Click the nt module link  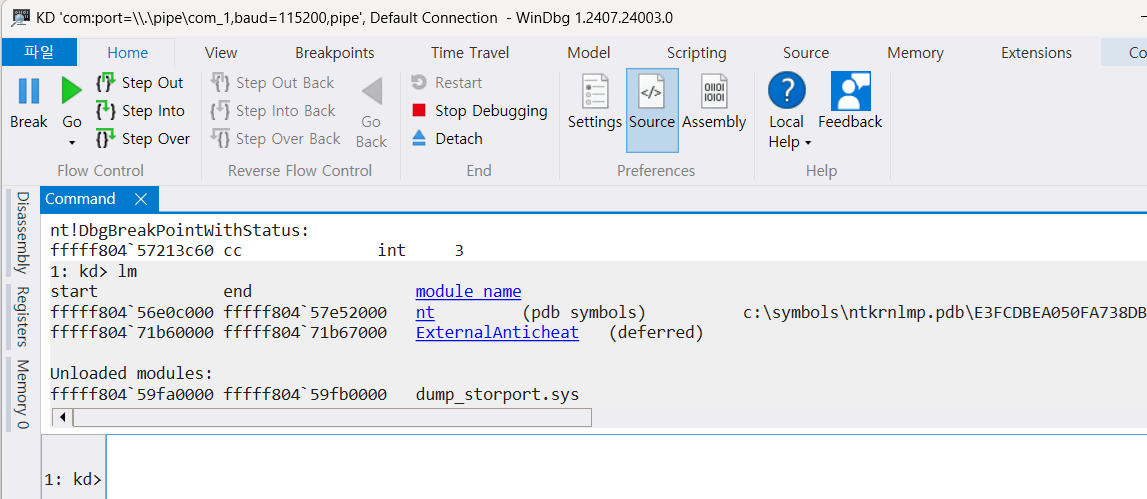coord(425,312)
